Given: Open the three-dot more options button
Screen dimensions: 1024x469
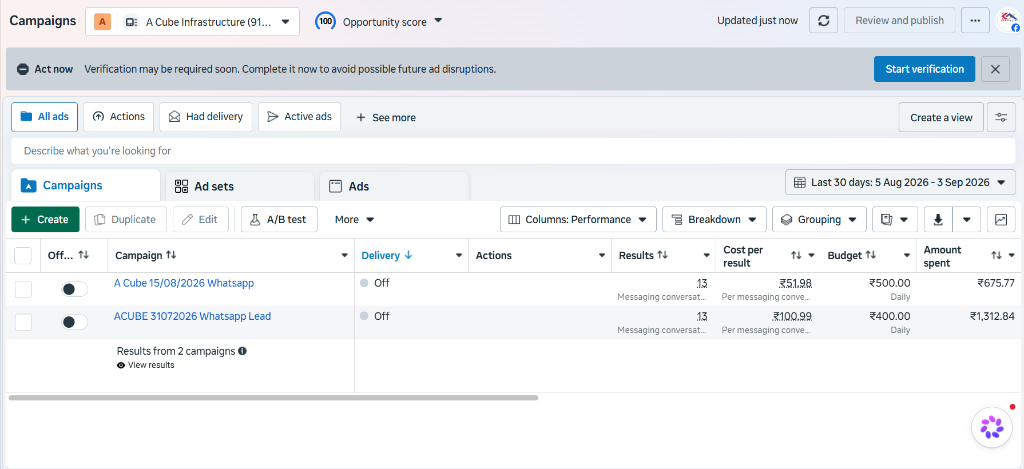Looking at the screenshot, I should click(975, 20).
